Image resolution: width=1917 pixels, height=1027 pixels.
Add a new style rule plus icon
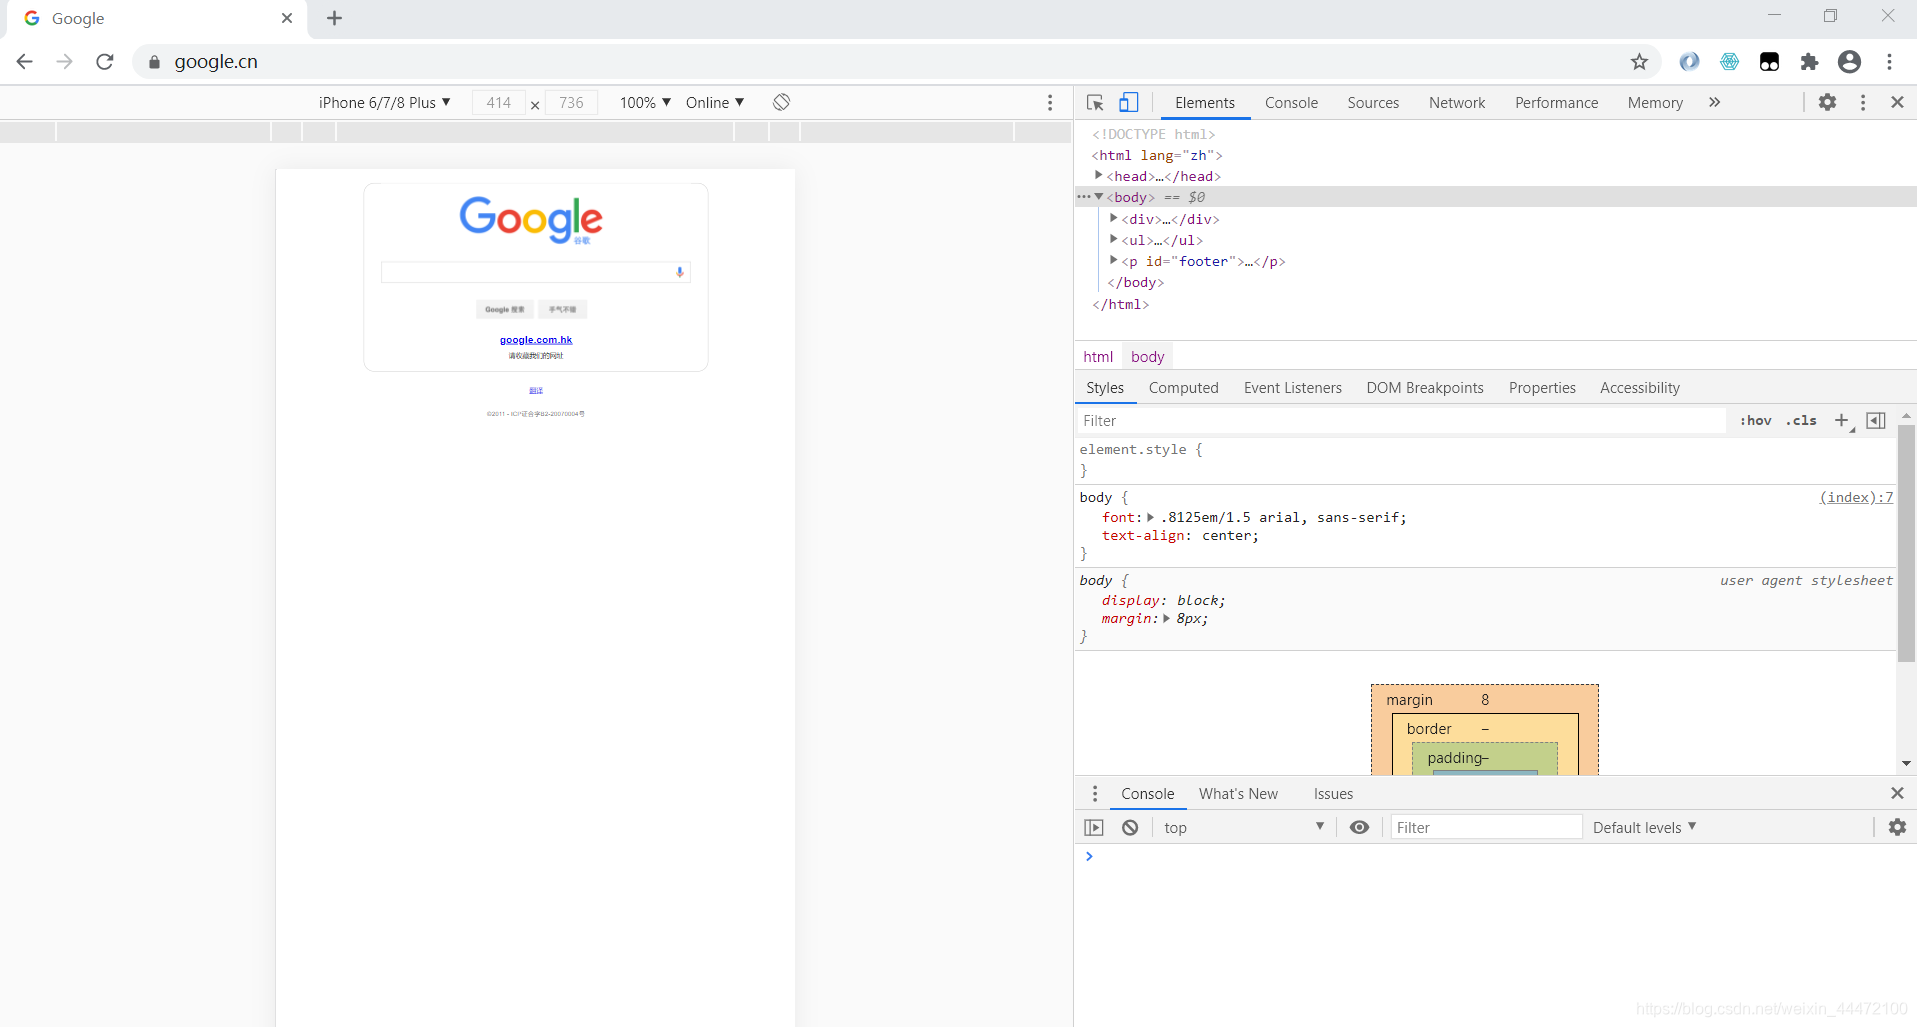1842,421
